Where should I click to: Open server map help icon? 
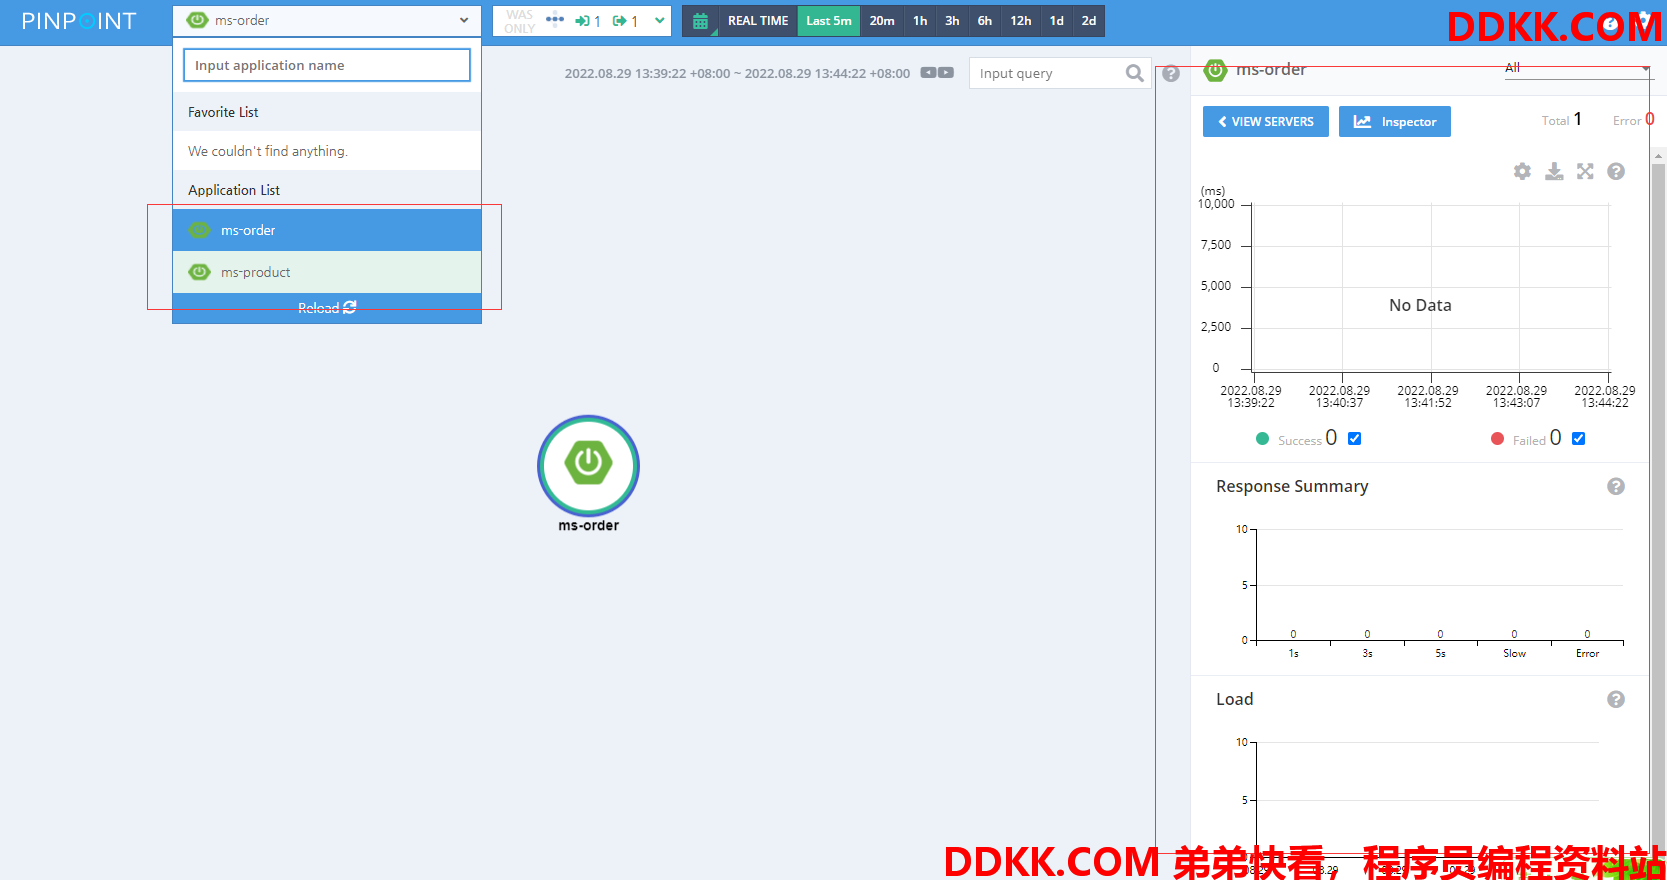point(1171,74)
